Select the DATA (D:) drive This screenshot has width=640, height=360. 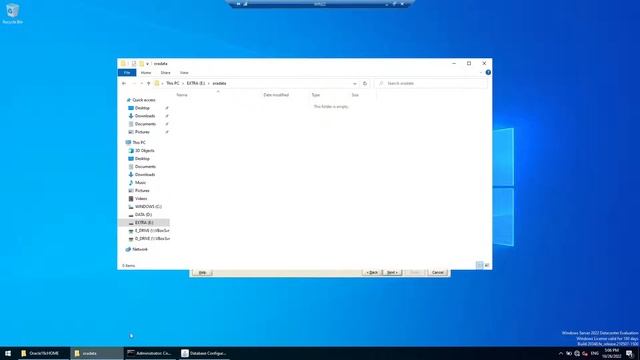143,215
